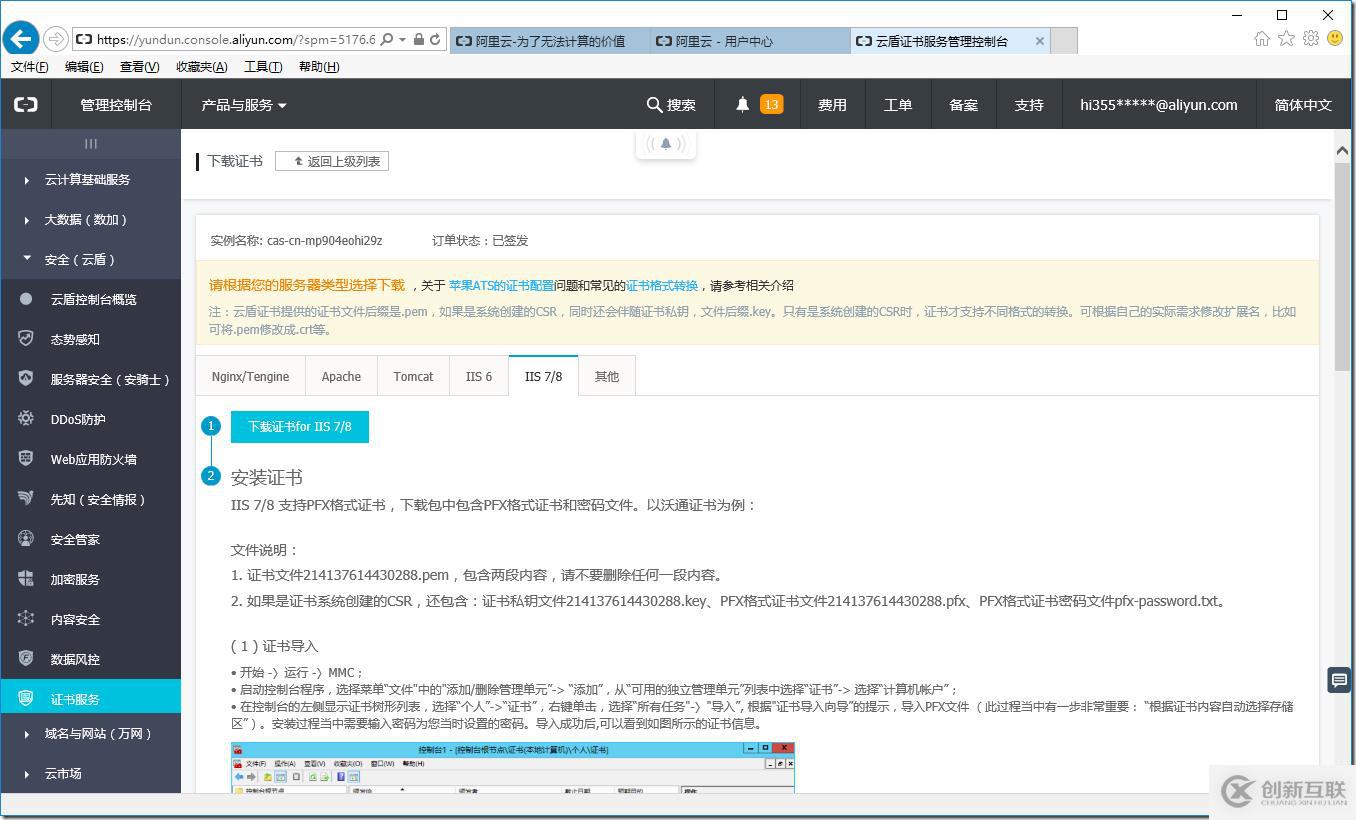
Task: Click the 态势感知 shield icon
Action: [x=27, y=339]
